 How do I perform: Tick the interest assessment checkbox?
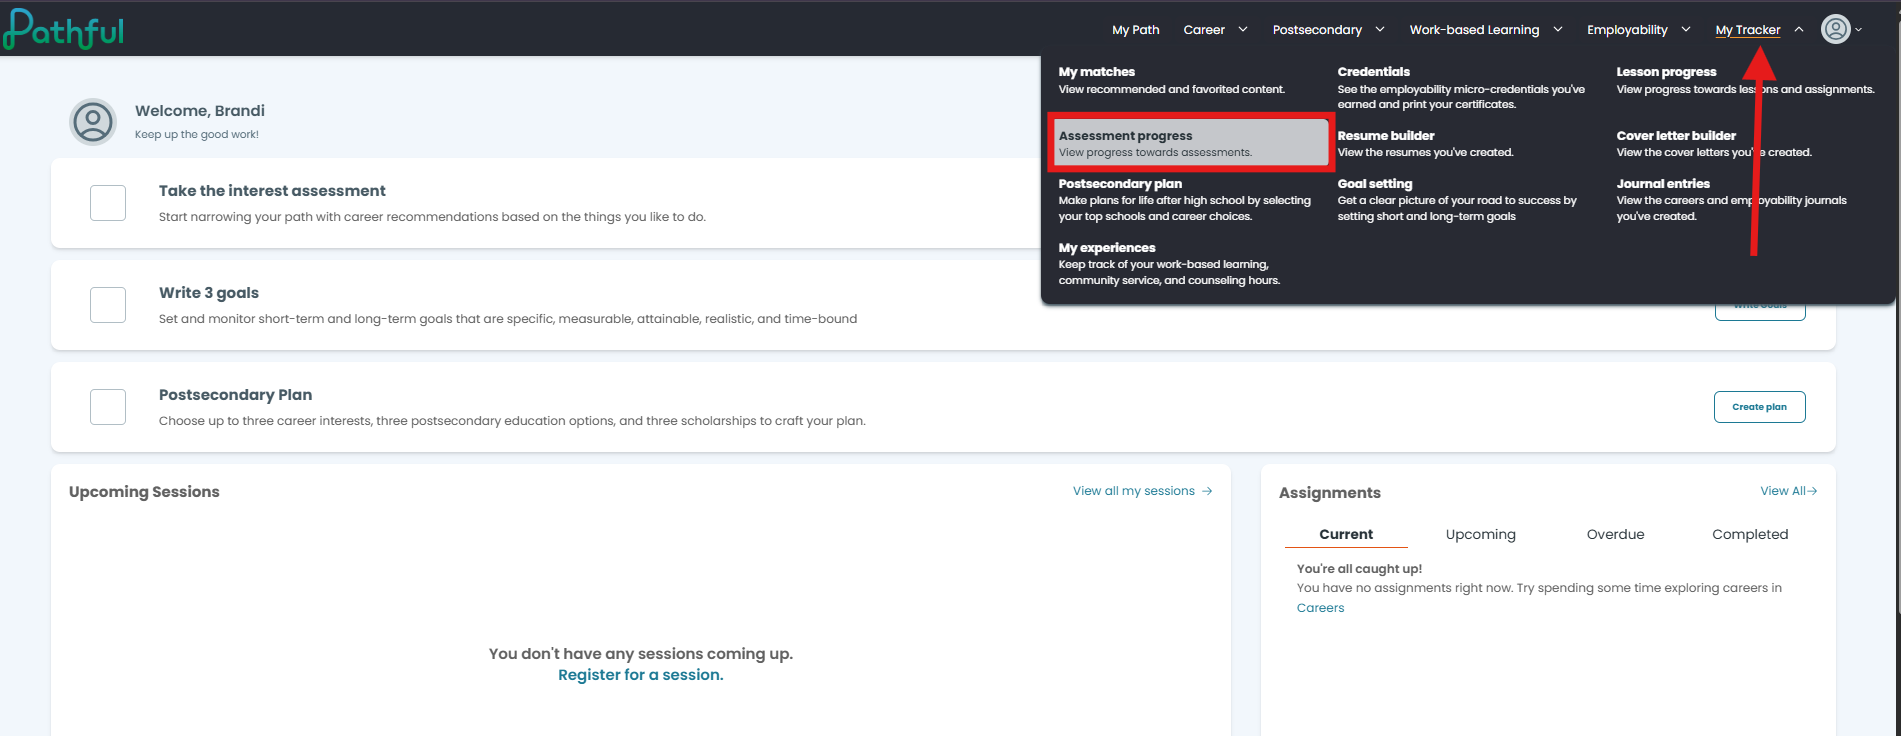pos(108,203)
